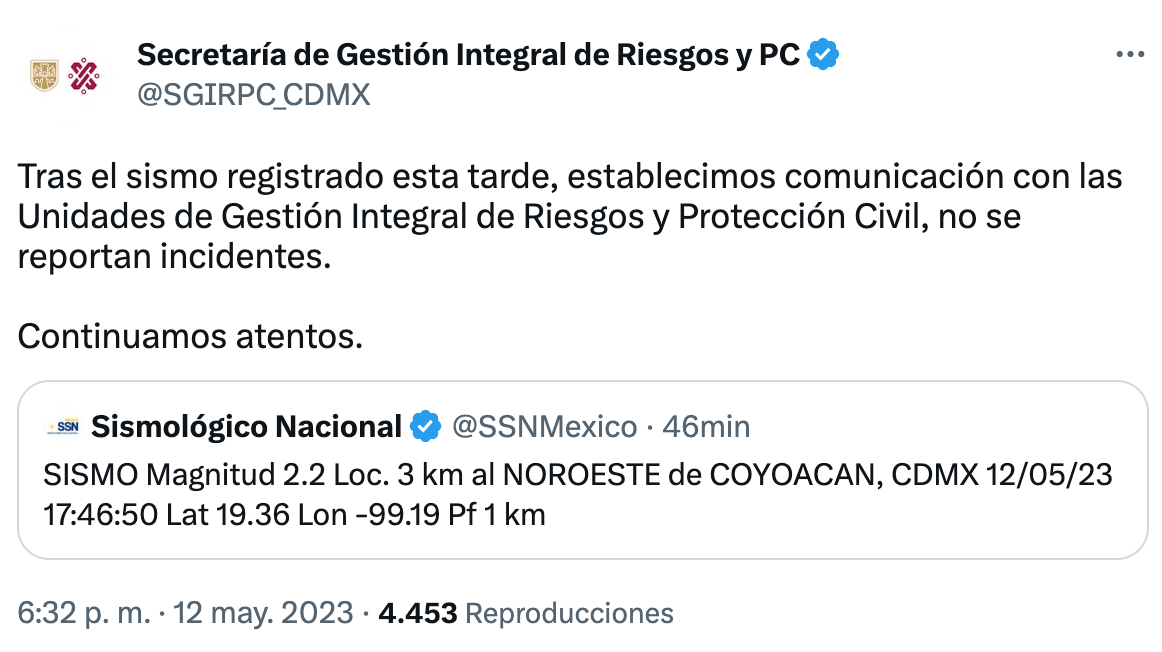The image size is (1162, 652).
Task: Click the Reproducciones label
Action: 570,612
